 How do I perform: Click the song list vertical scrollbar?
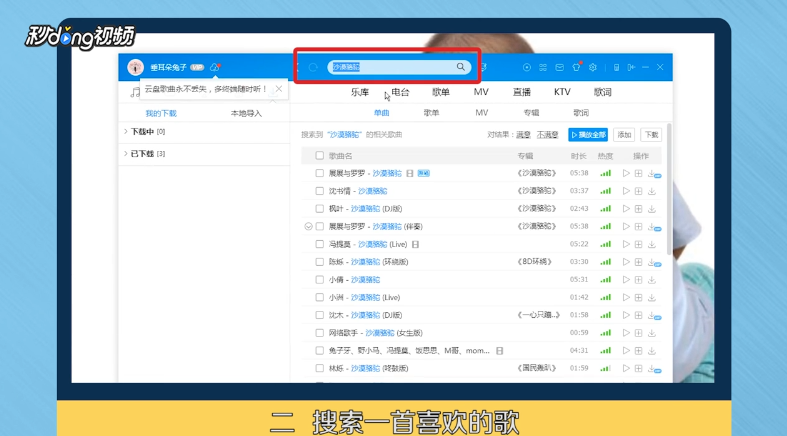(x=669, y=188)
